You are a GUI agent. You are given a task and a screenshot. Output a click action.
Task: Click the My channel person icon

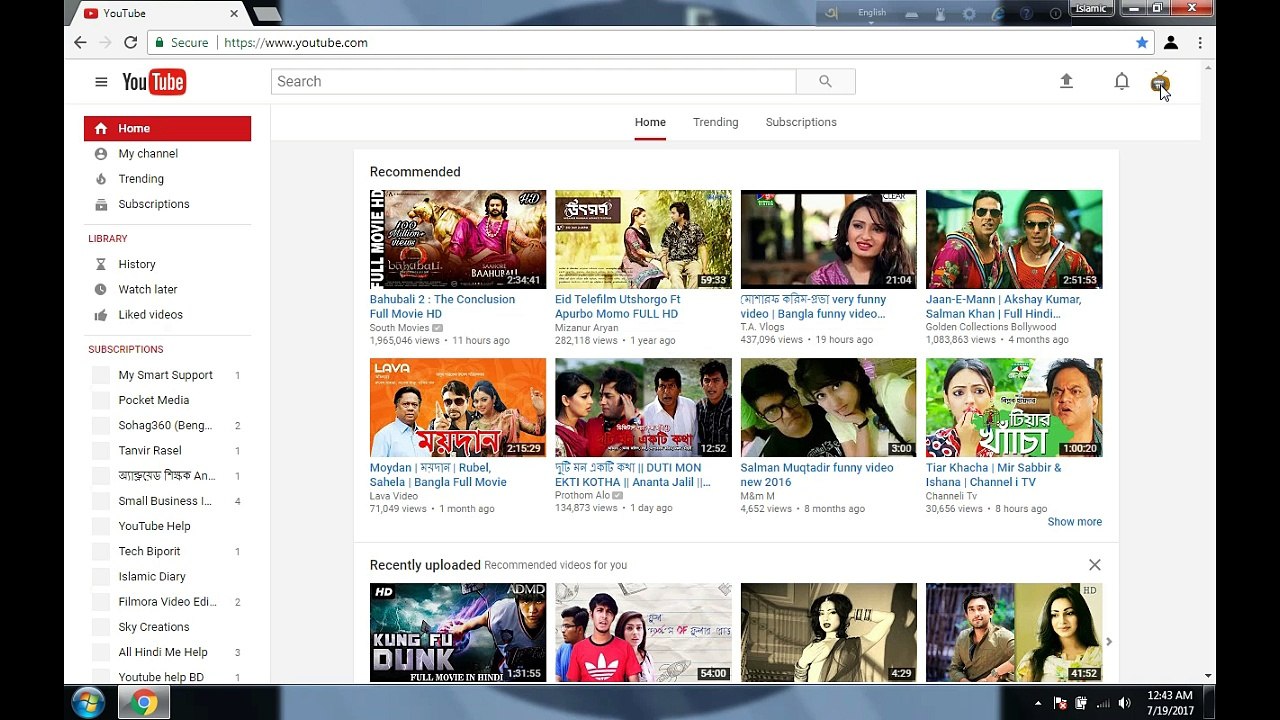click(x=100, y=154)
